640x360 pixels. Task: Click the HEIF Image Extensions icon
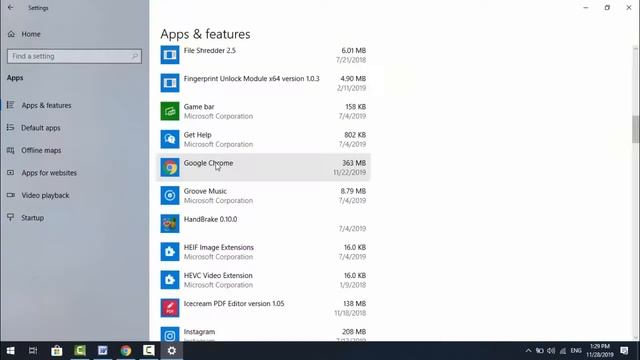[170, 252]
